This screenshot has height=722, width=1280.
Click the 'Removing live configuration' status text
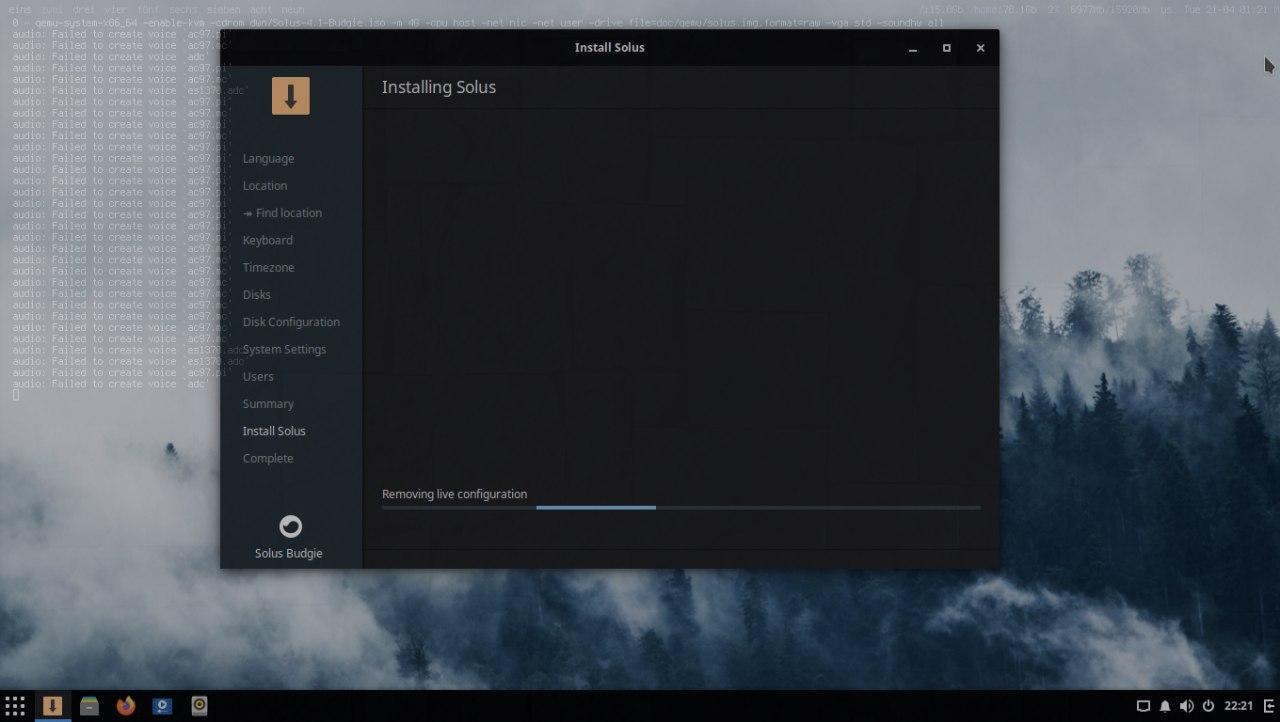(454, 494)
